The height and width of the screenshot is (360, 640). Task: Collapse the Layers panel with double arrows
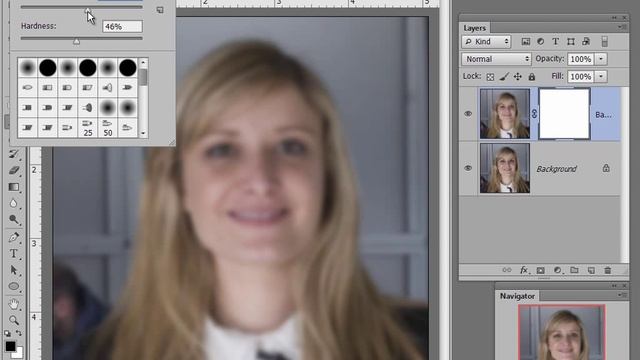click(x=614, y=18)
